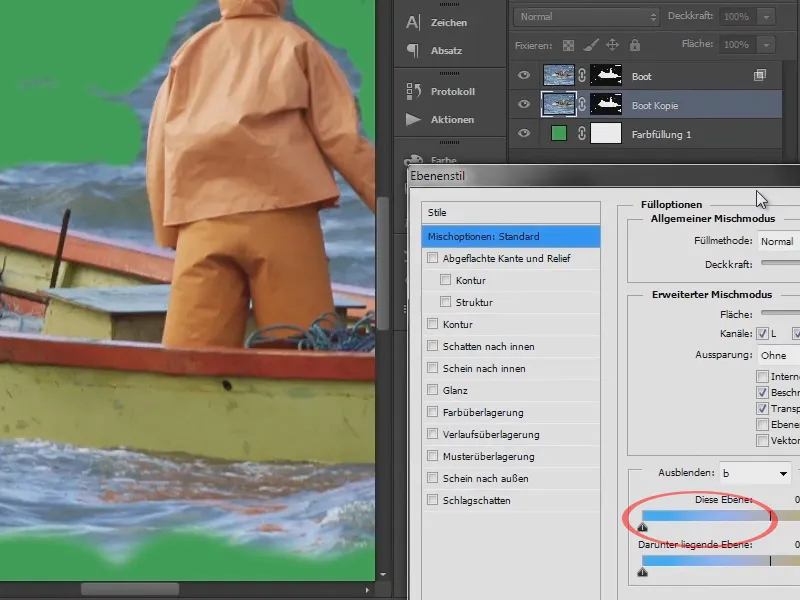Enable Schein nach innen checkbox

tap(433, 368)
